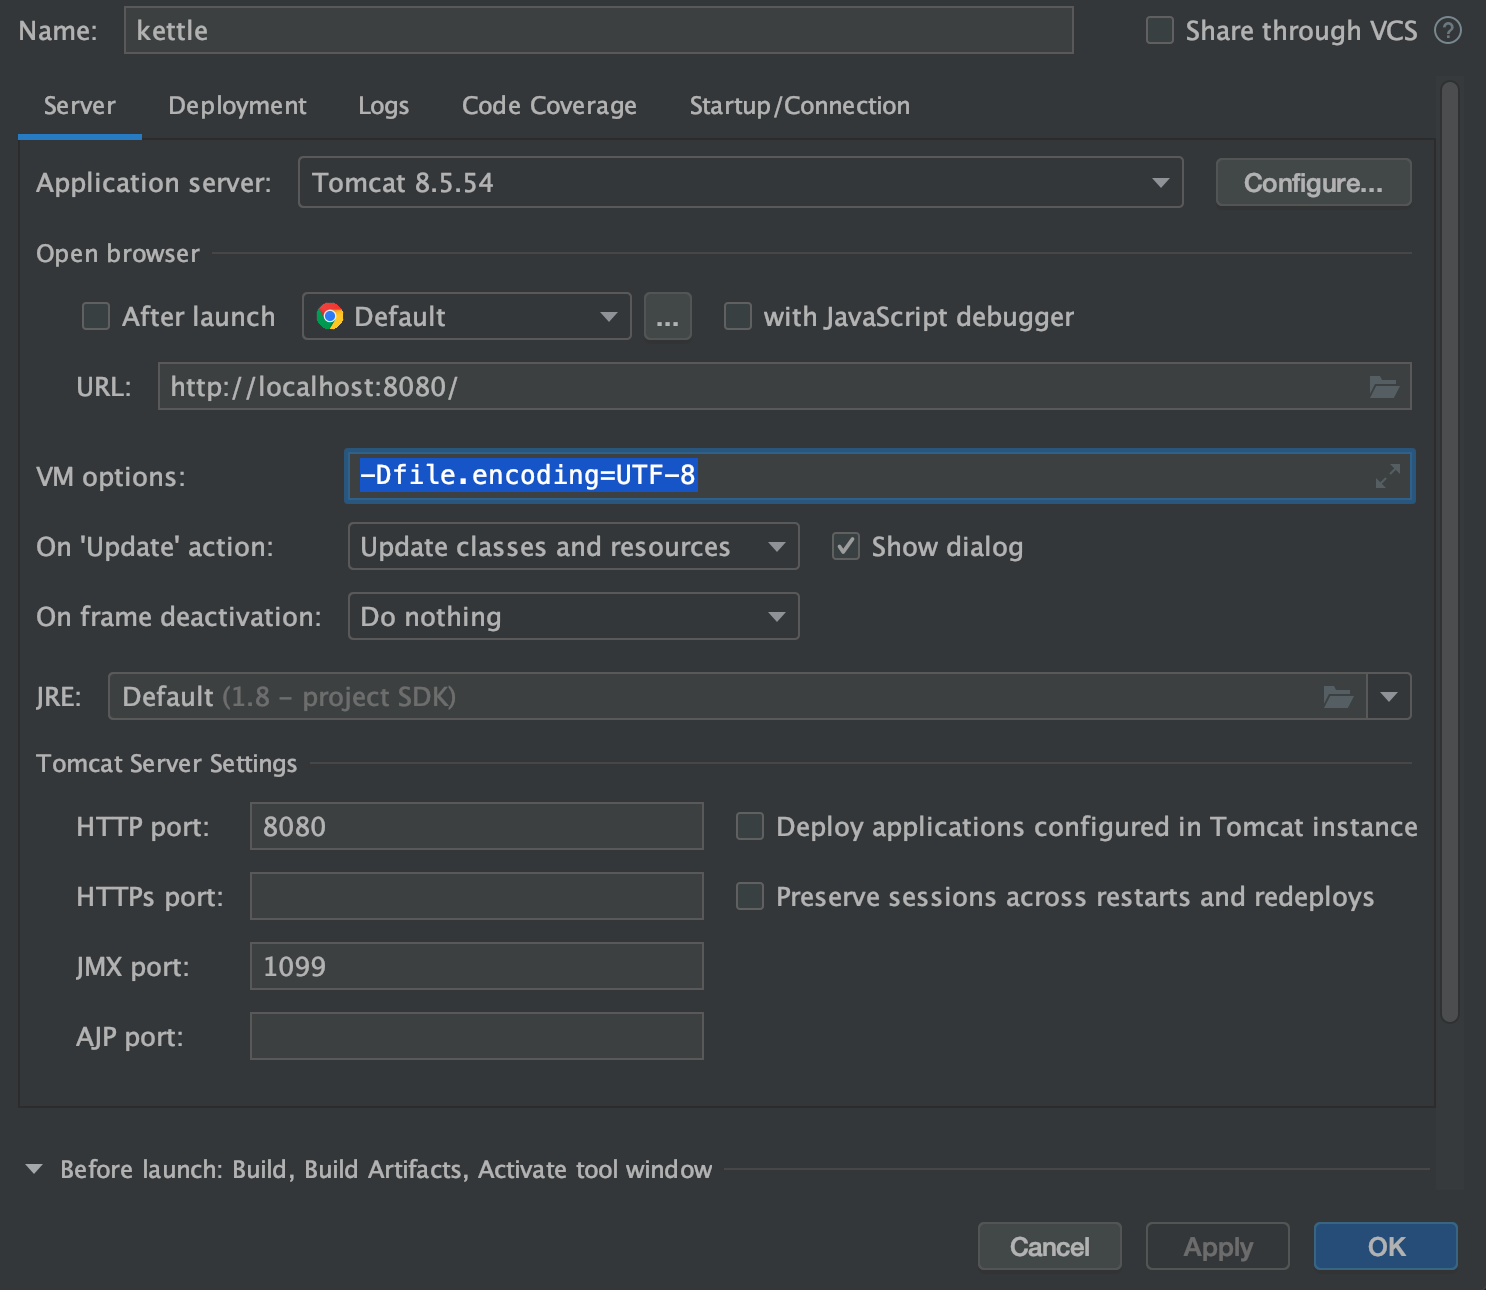Switch to the Startup/Connection tab

click(800, 106)
